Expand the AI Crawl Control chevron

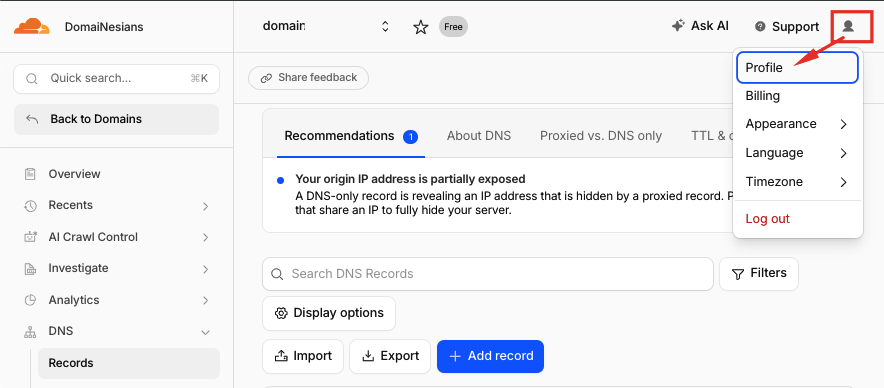point(206,238)
